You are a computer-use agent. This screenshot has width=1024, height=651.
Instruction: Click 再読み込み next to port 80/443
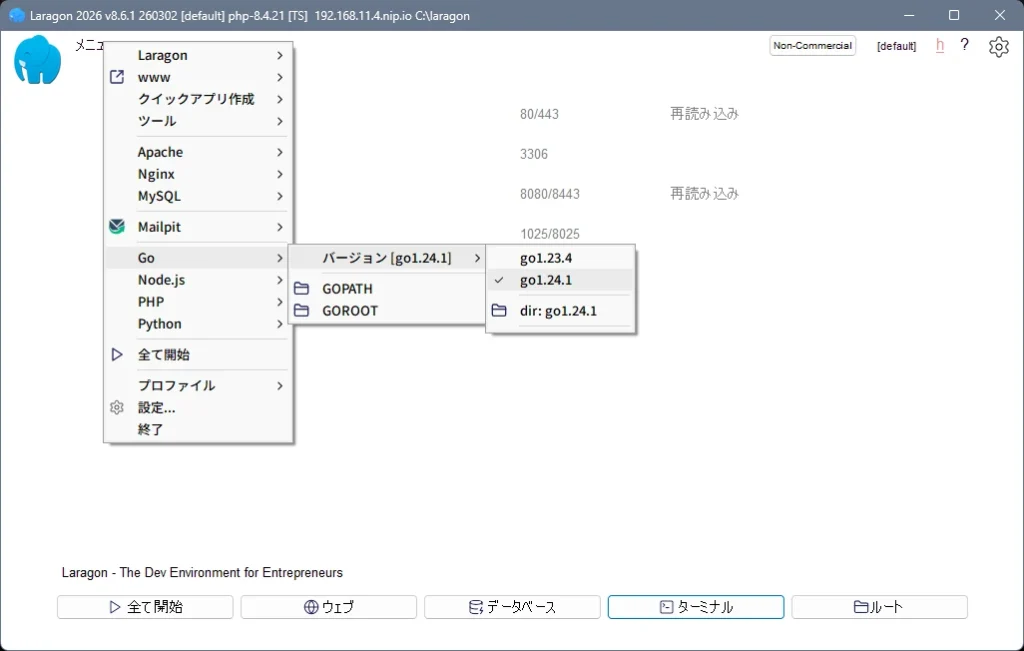coord(704,114)
